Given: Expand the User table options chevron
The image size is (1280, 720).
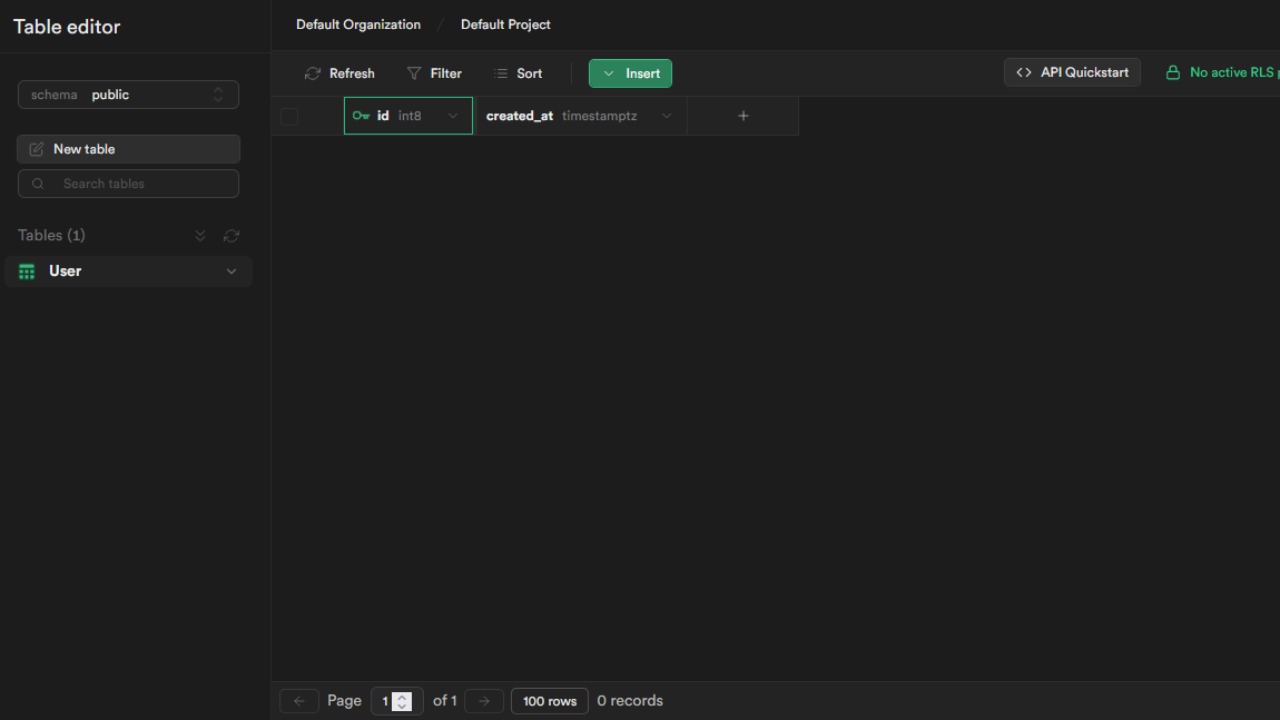Looking at the screenshot, I should pyautogui.click(x=231, y=271).
